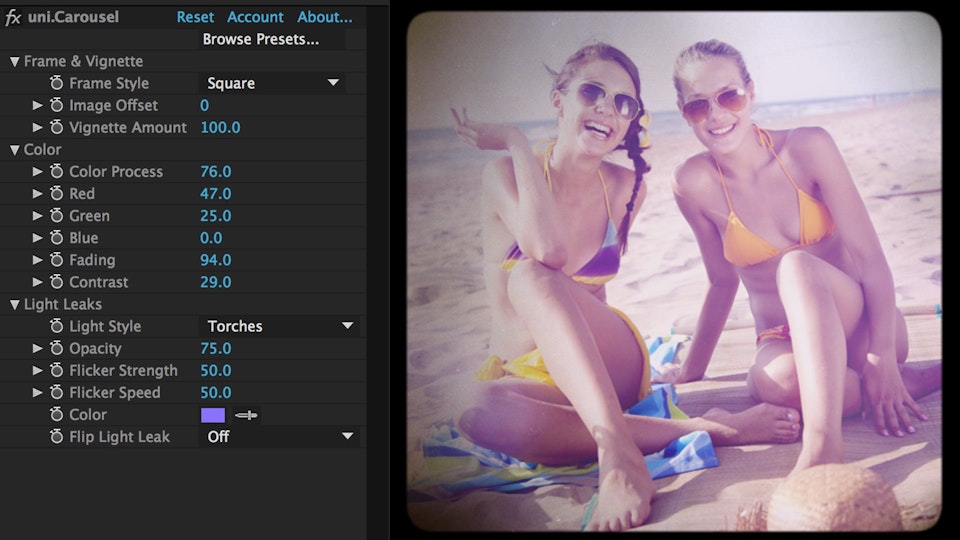This screenshot has height=540, width=960.
Task: Click the Color Process stopwatch icon
Action: click(57, 172)
